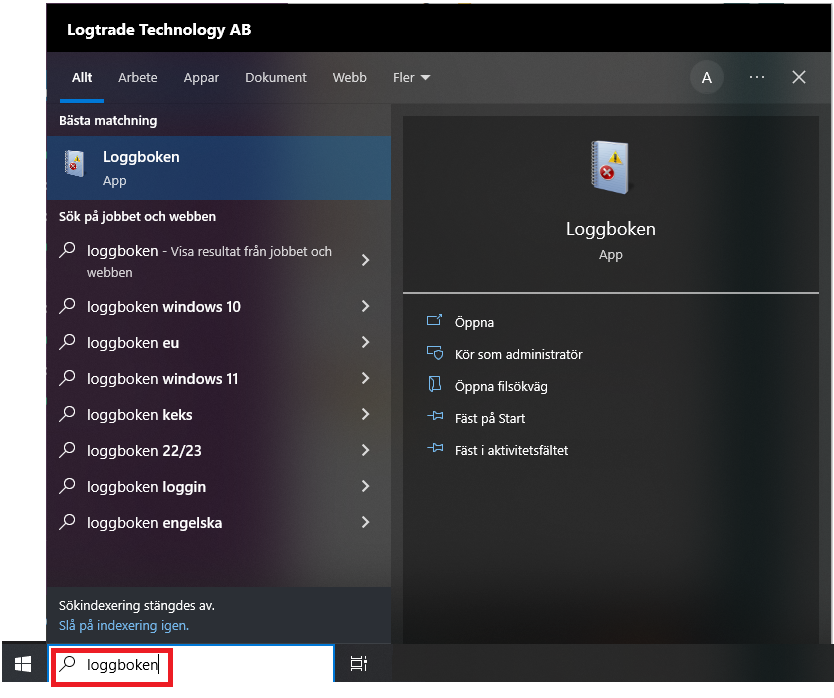Select the Allt tab

(x=82, y=78)
